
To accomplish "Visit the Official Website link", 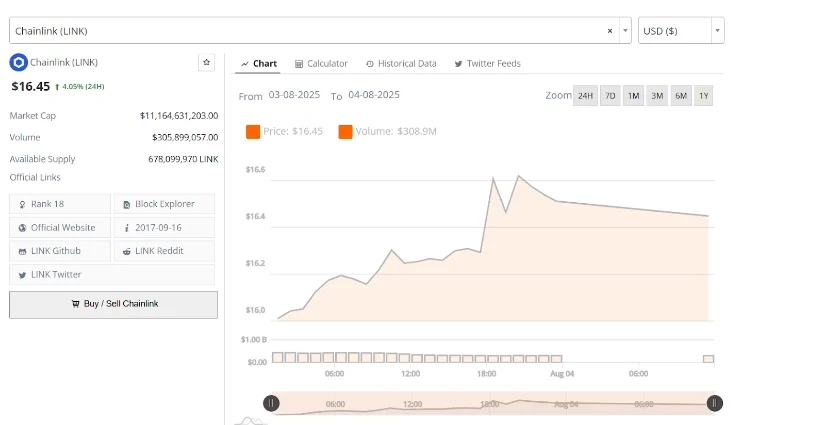I will pos(62,227).
